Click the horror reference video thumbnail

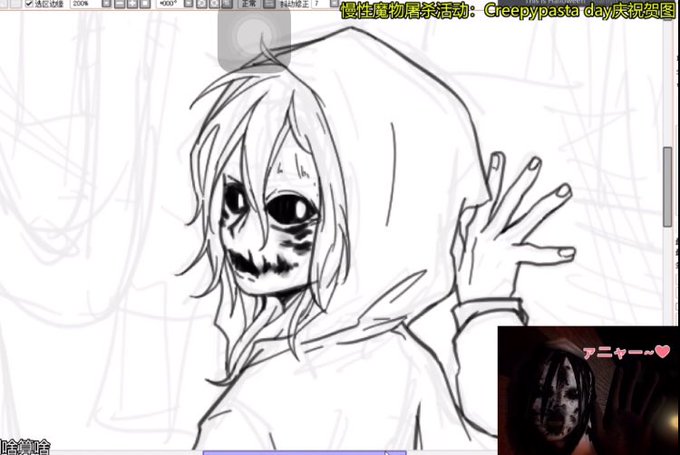coord(588,390)
